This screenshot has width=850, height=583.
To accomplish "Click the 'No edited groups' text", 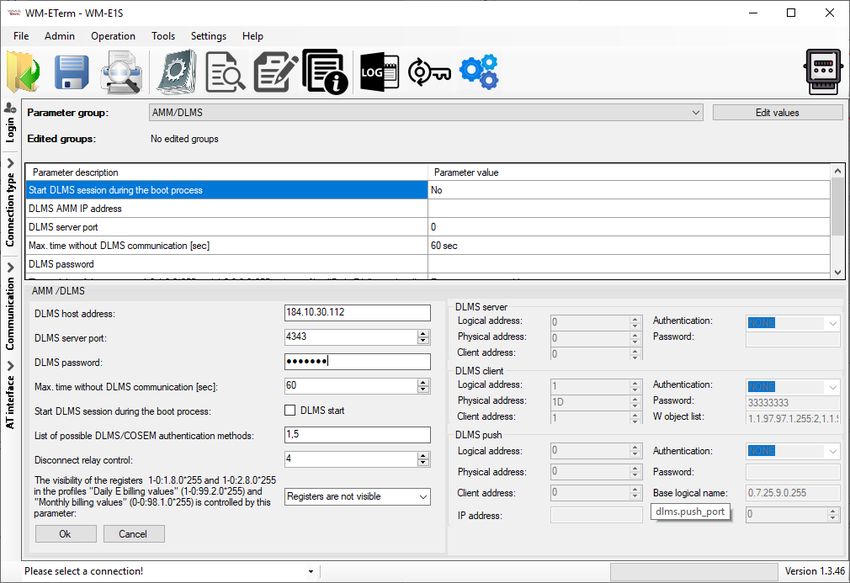I will point(184,139).
